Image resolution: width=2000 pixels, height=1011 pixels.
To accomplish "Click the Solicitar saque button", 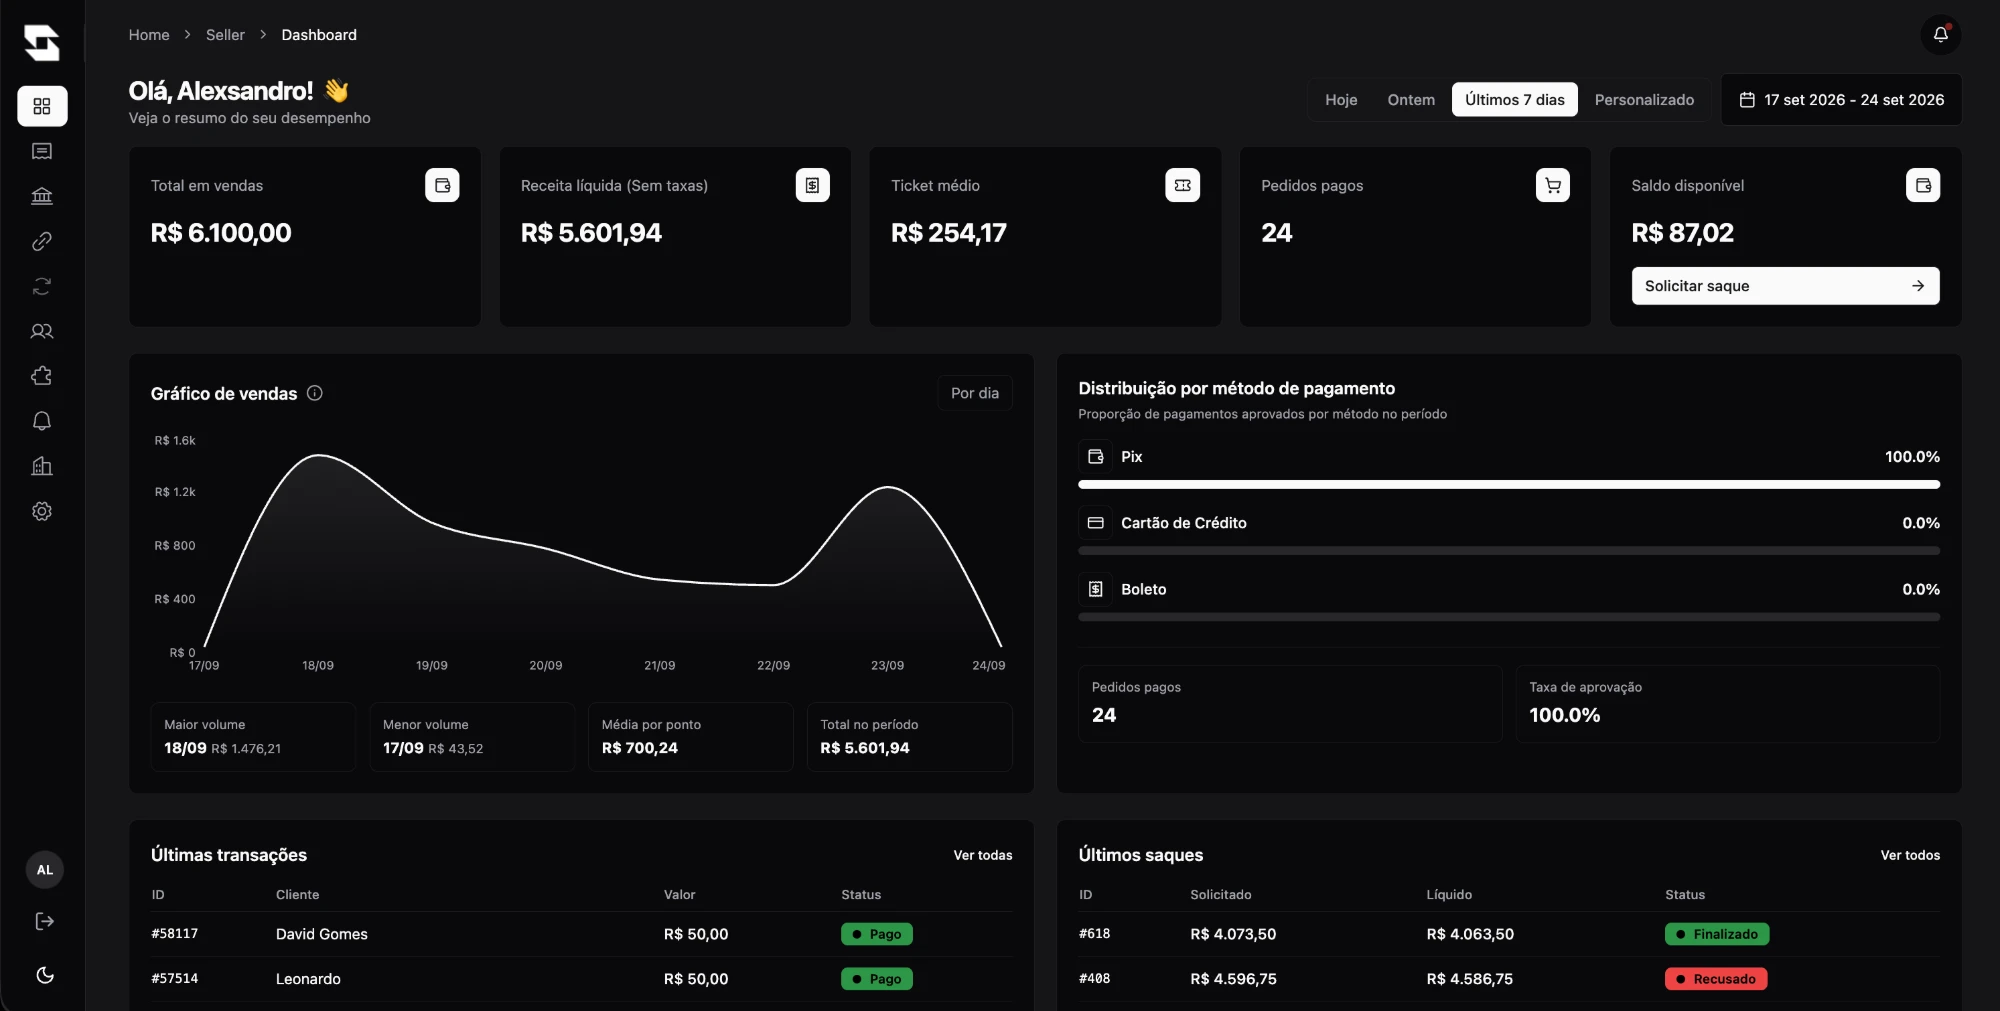I will click(1785, 286).
